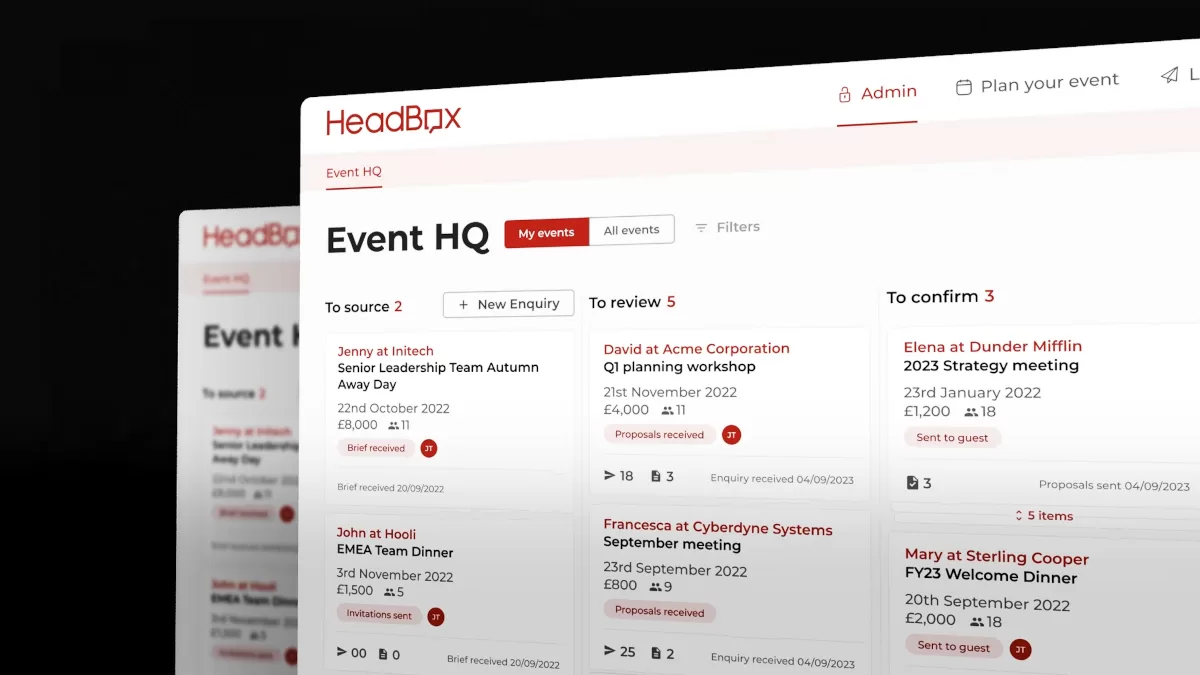The width and height of the screenshot is (1200, 675).
Task: Click the '23rd September 2022' date
Action: (675, 570)
